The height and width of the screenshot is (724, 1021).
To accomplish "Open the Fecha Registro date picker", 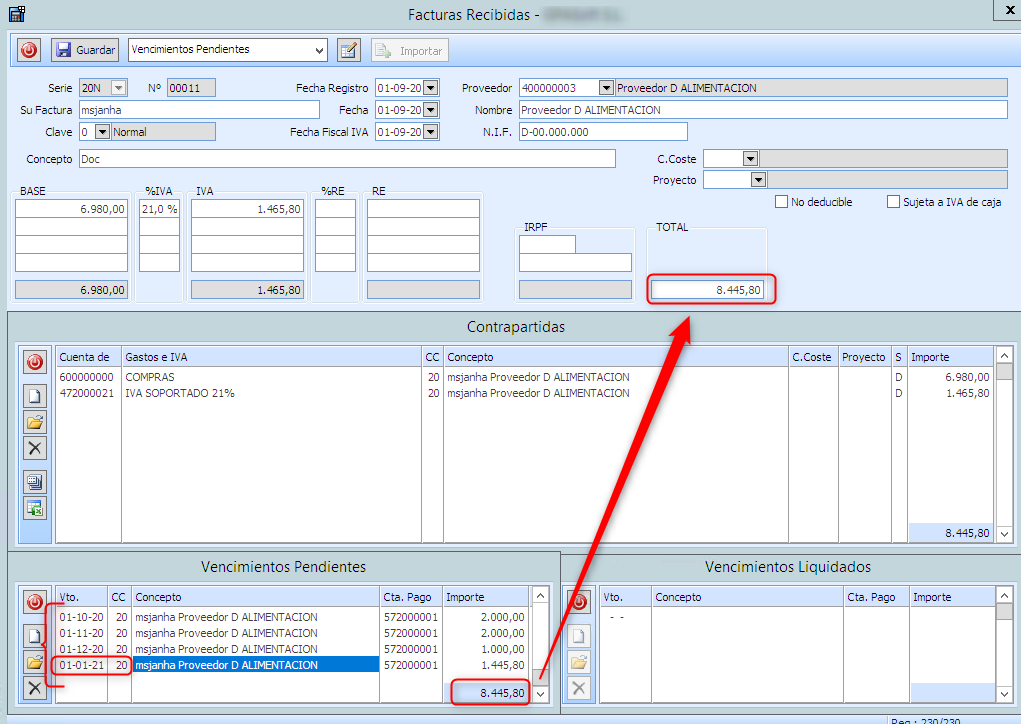I will pyautogui.click(x=431, y=88).
